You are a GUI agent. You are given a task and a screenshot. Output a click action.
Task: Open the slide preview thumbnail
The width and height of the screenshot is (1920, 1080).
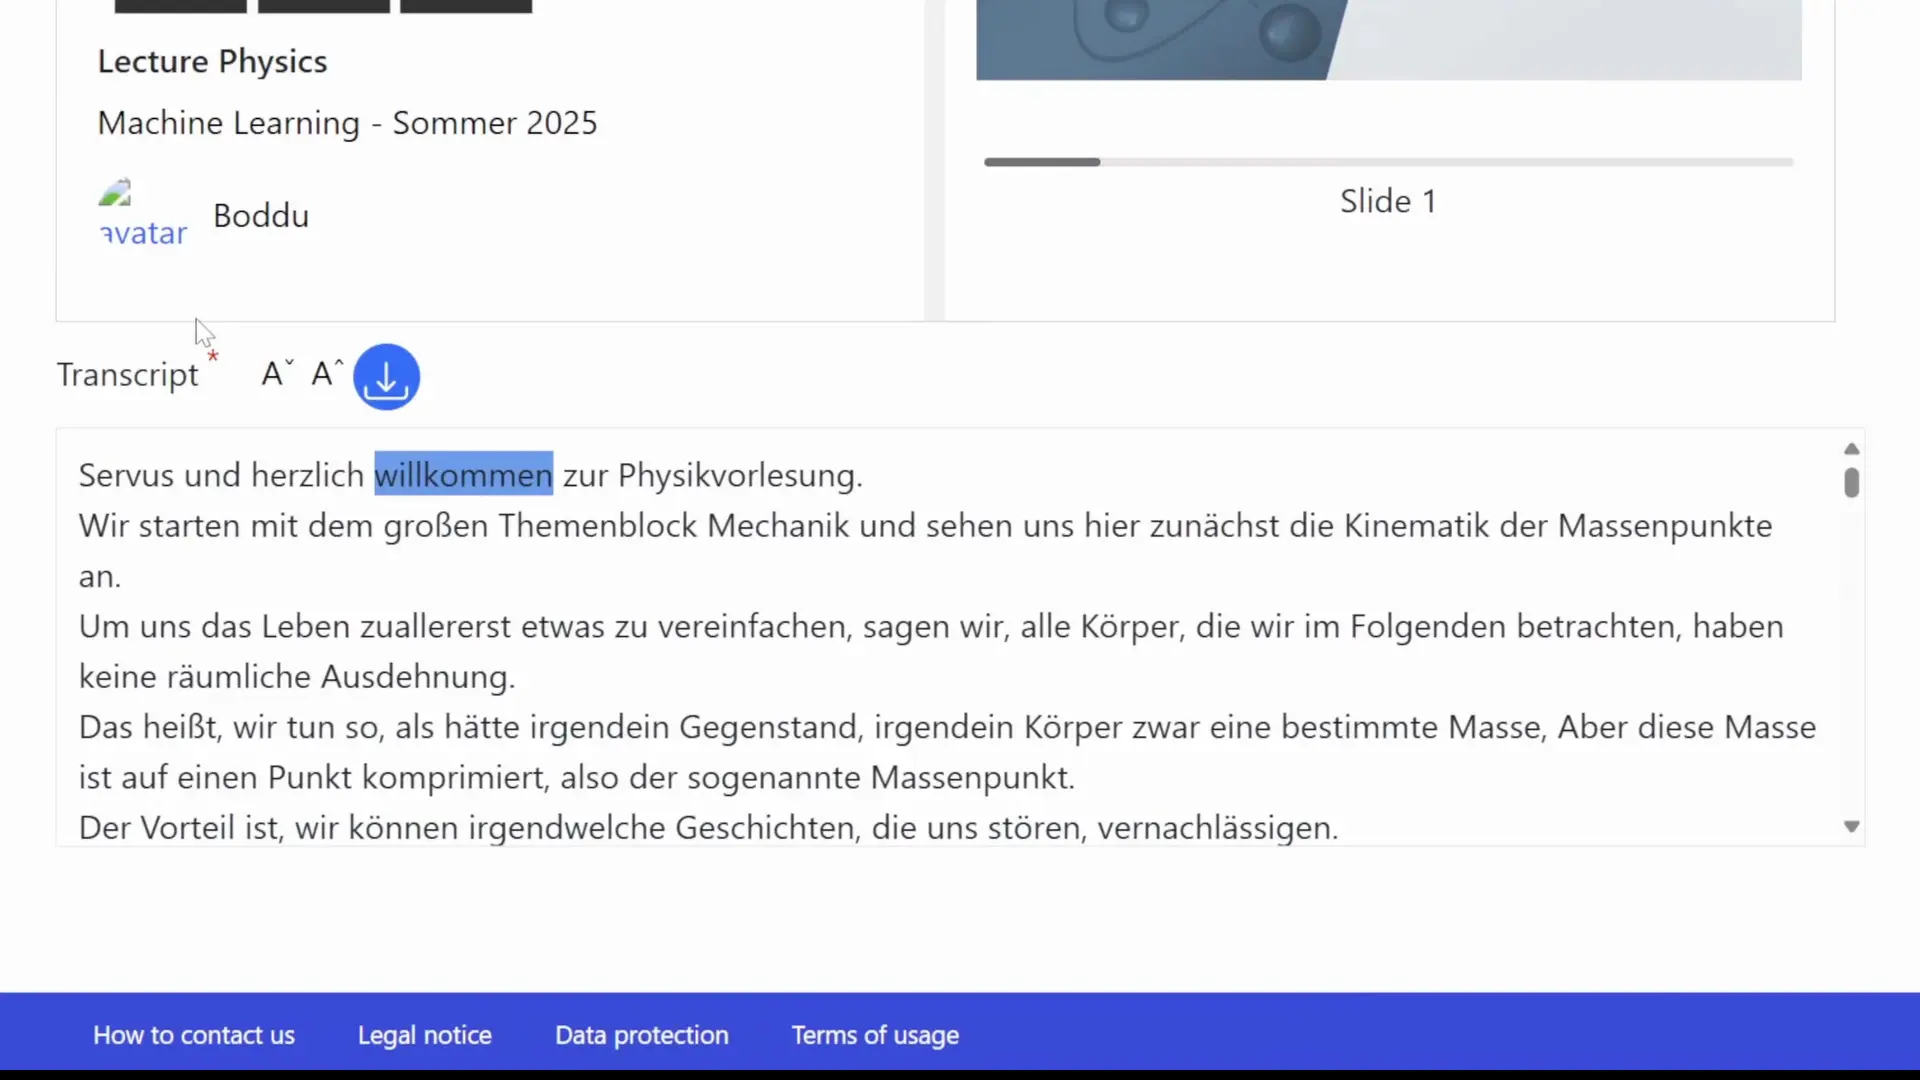click(x=1388, y=40)
